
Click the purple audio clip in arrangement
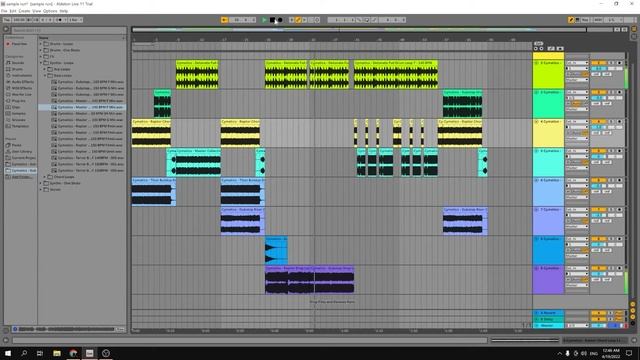point(309,280)
